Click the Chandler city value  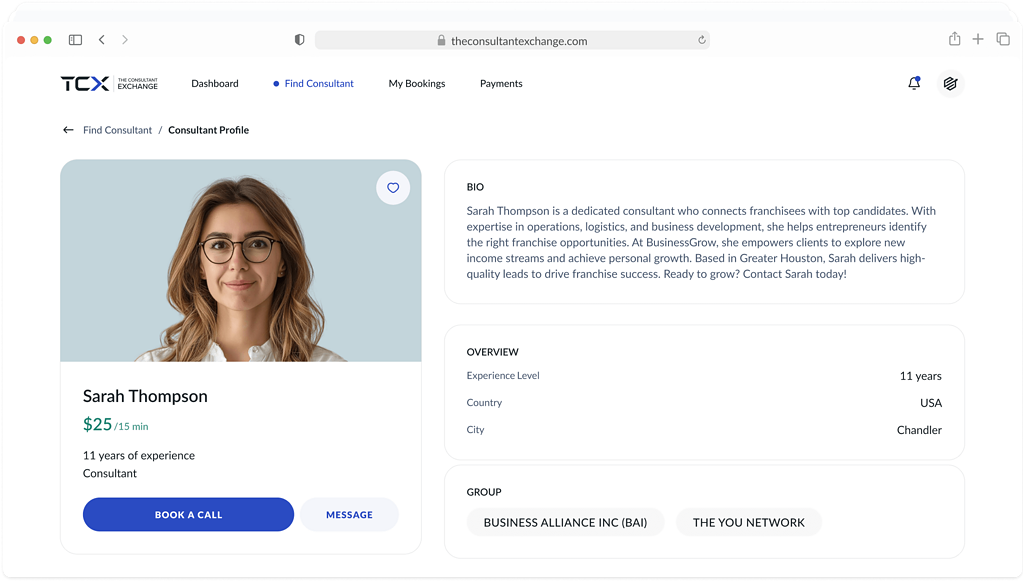[919, 430]
